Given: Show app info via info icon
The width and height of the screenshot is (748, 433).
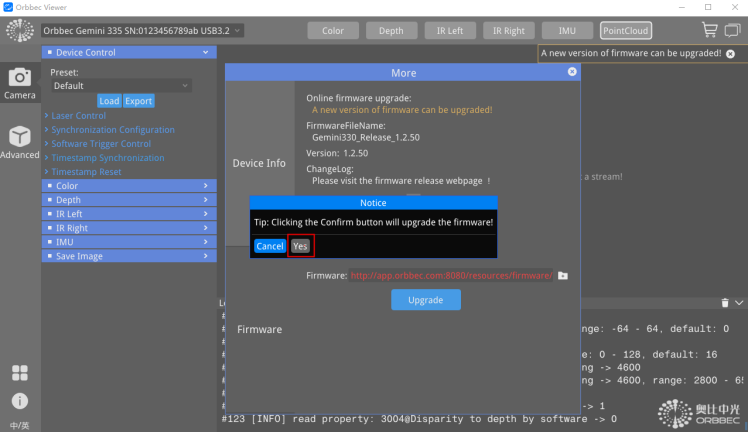Looking at the screenshot, I should [x=19, y=401].
